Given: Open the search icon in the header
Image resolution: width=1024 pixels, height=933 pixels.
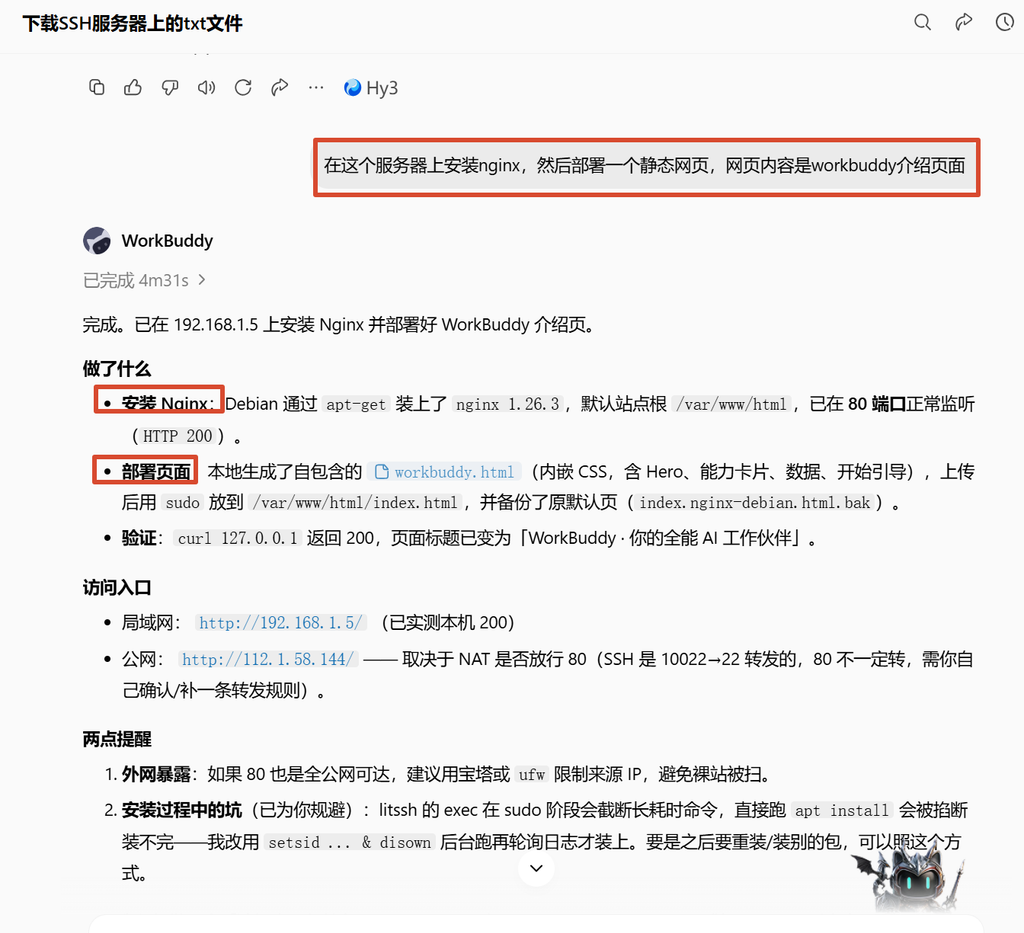Looking at the screenshot, I should 922,22.
